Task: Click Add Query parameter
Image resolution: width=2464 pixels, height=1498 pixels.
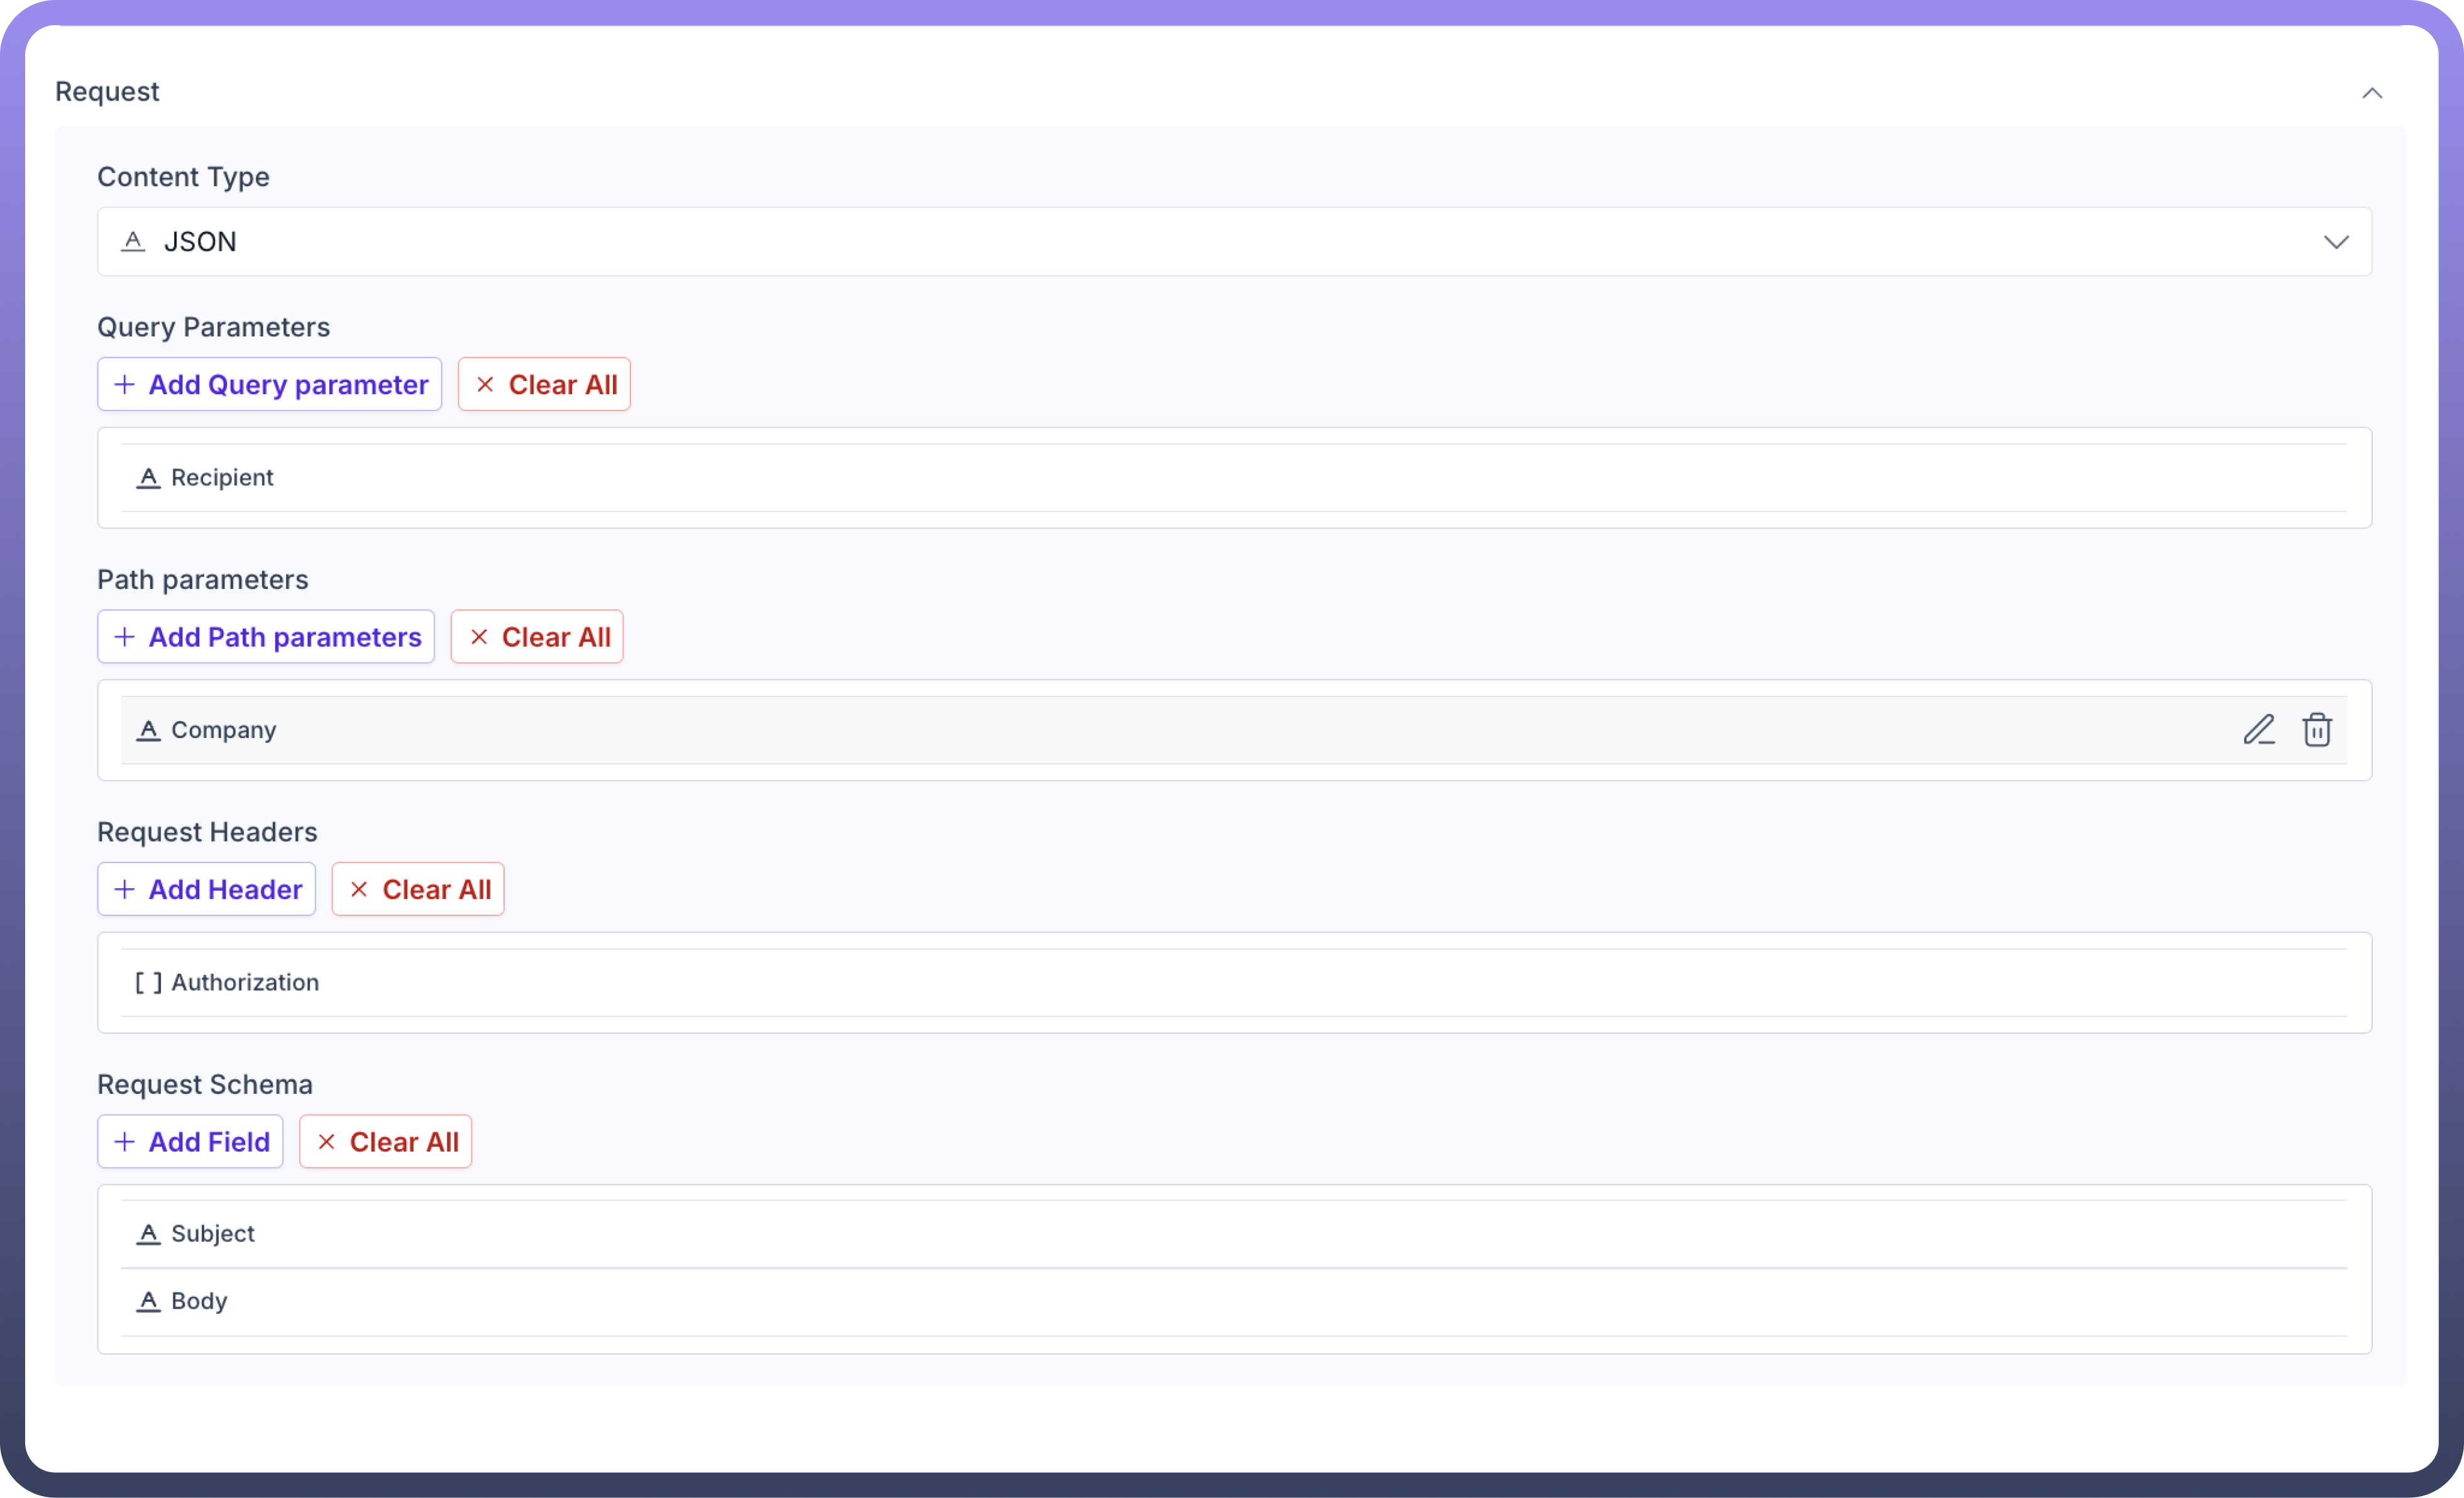Action: [268, 384]
